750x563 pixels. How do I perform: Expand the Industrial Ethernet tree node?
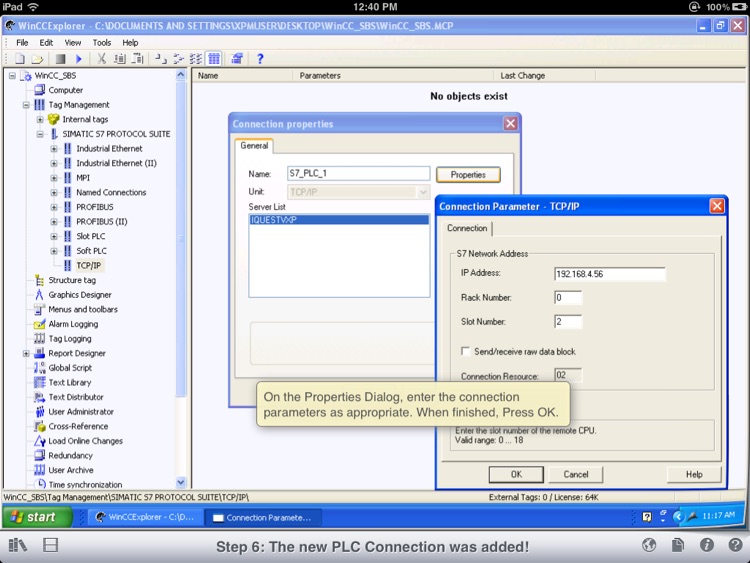pos(54,149)
